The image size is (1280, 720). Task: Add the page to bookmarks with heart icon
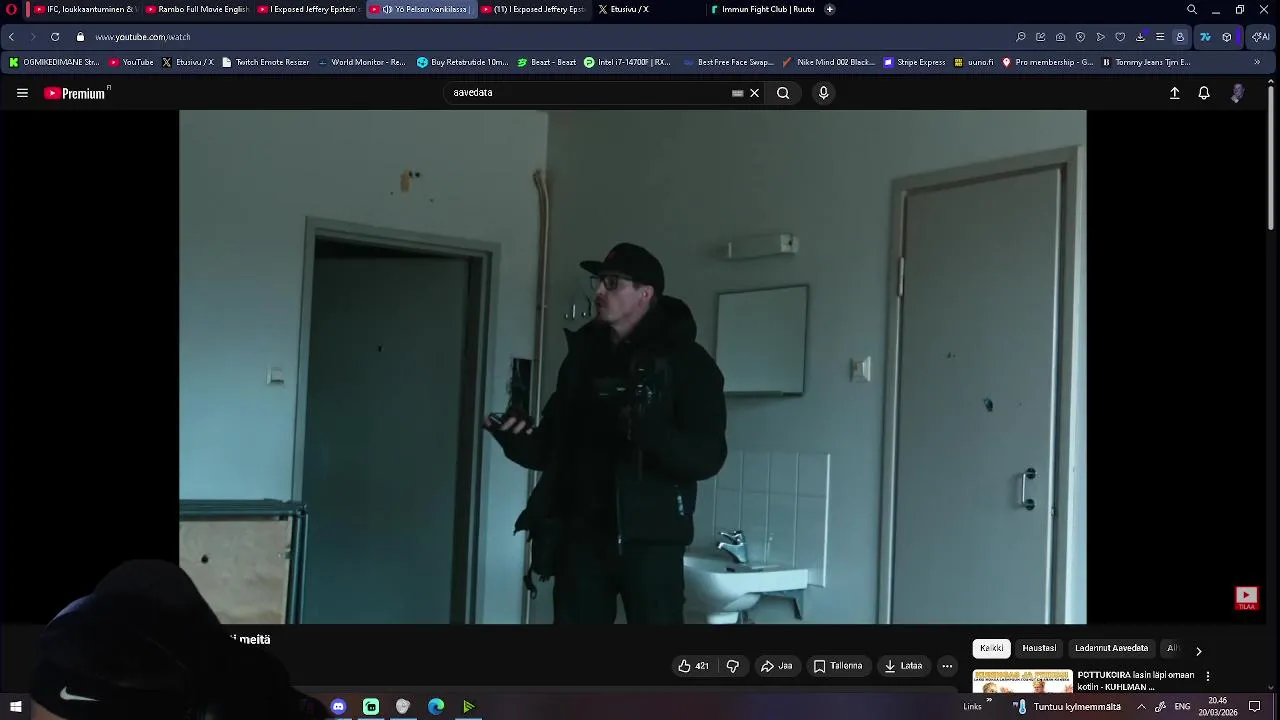1120,37
